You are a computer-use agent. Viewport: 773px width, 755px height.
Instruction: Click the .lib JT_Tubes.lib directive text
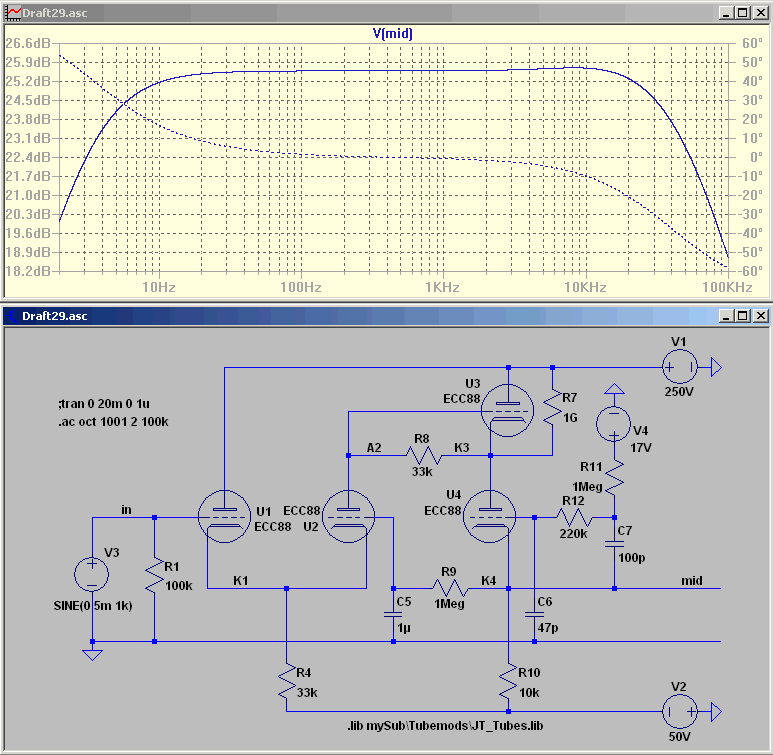pyautogui.click(x=446, y=726)
